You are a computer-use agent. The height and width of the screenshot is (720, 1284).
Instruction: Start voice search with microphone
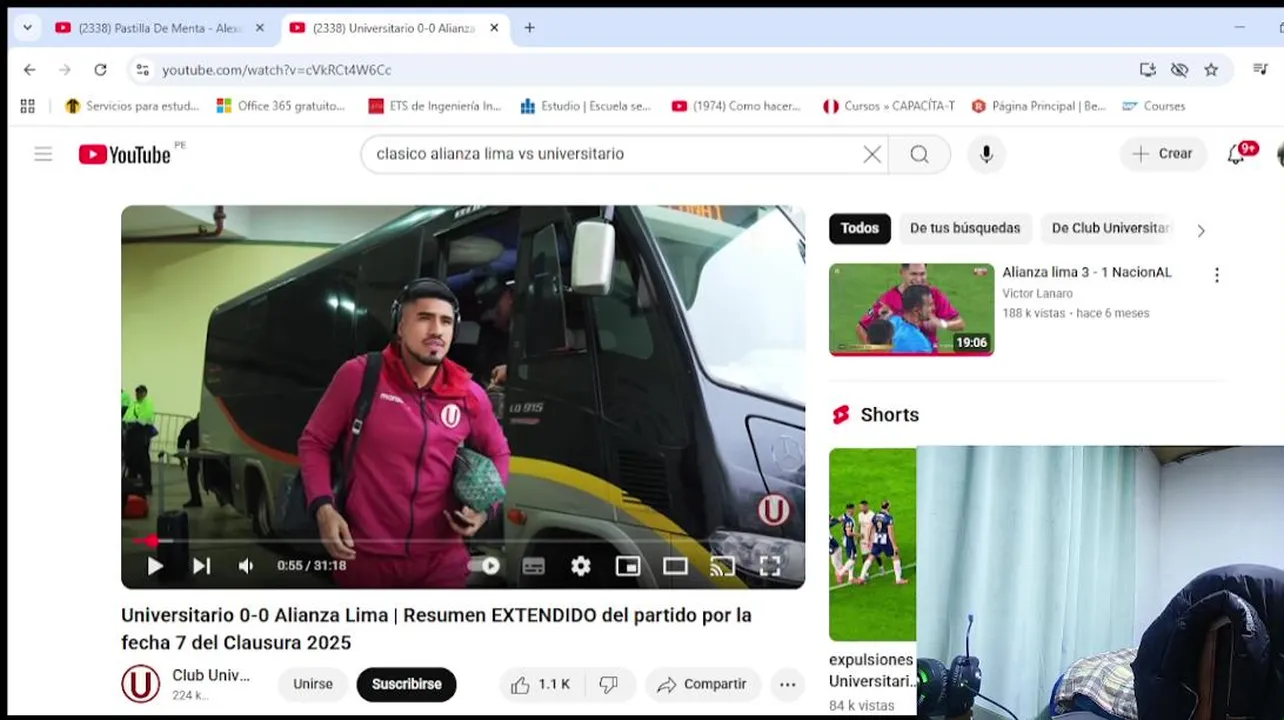986,154
